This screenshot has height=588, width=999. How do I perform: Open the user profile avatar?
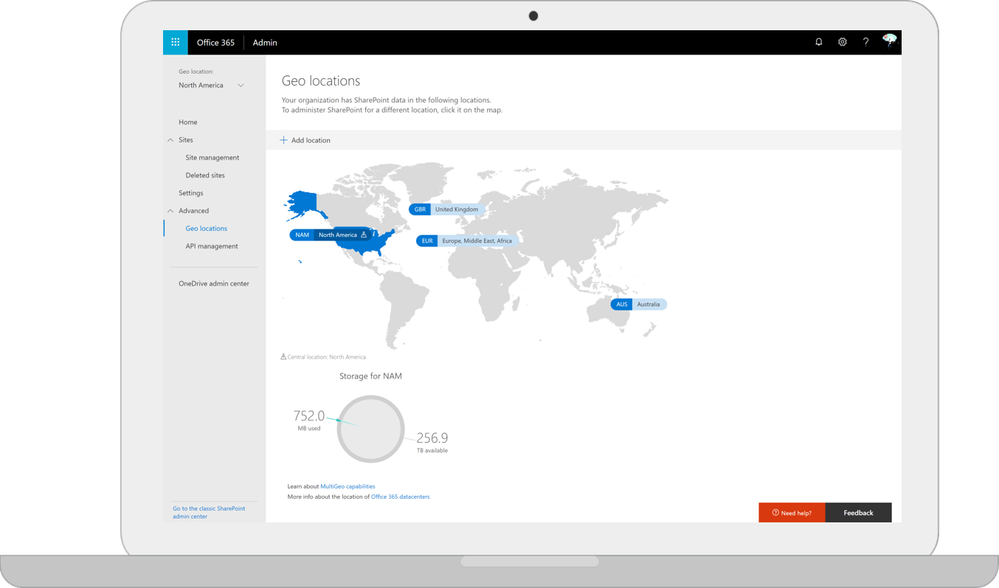click(x=889, y=41)
